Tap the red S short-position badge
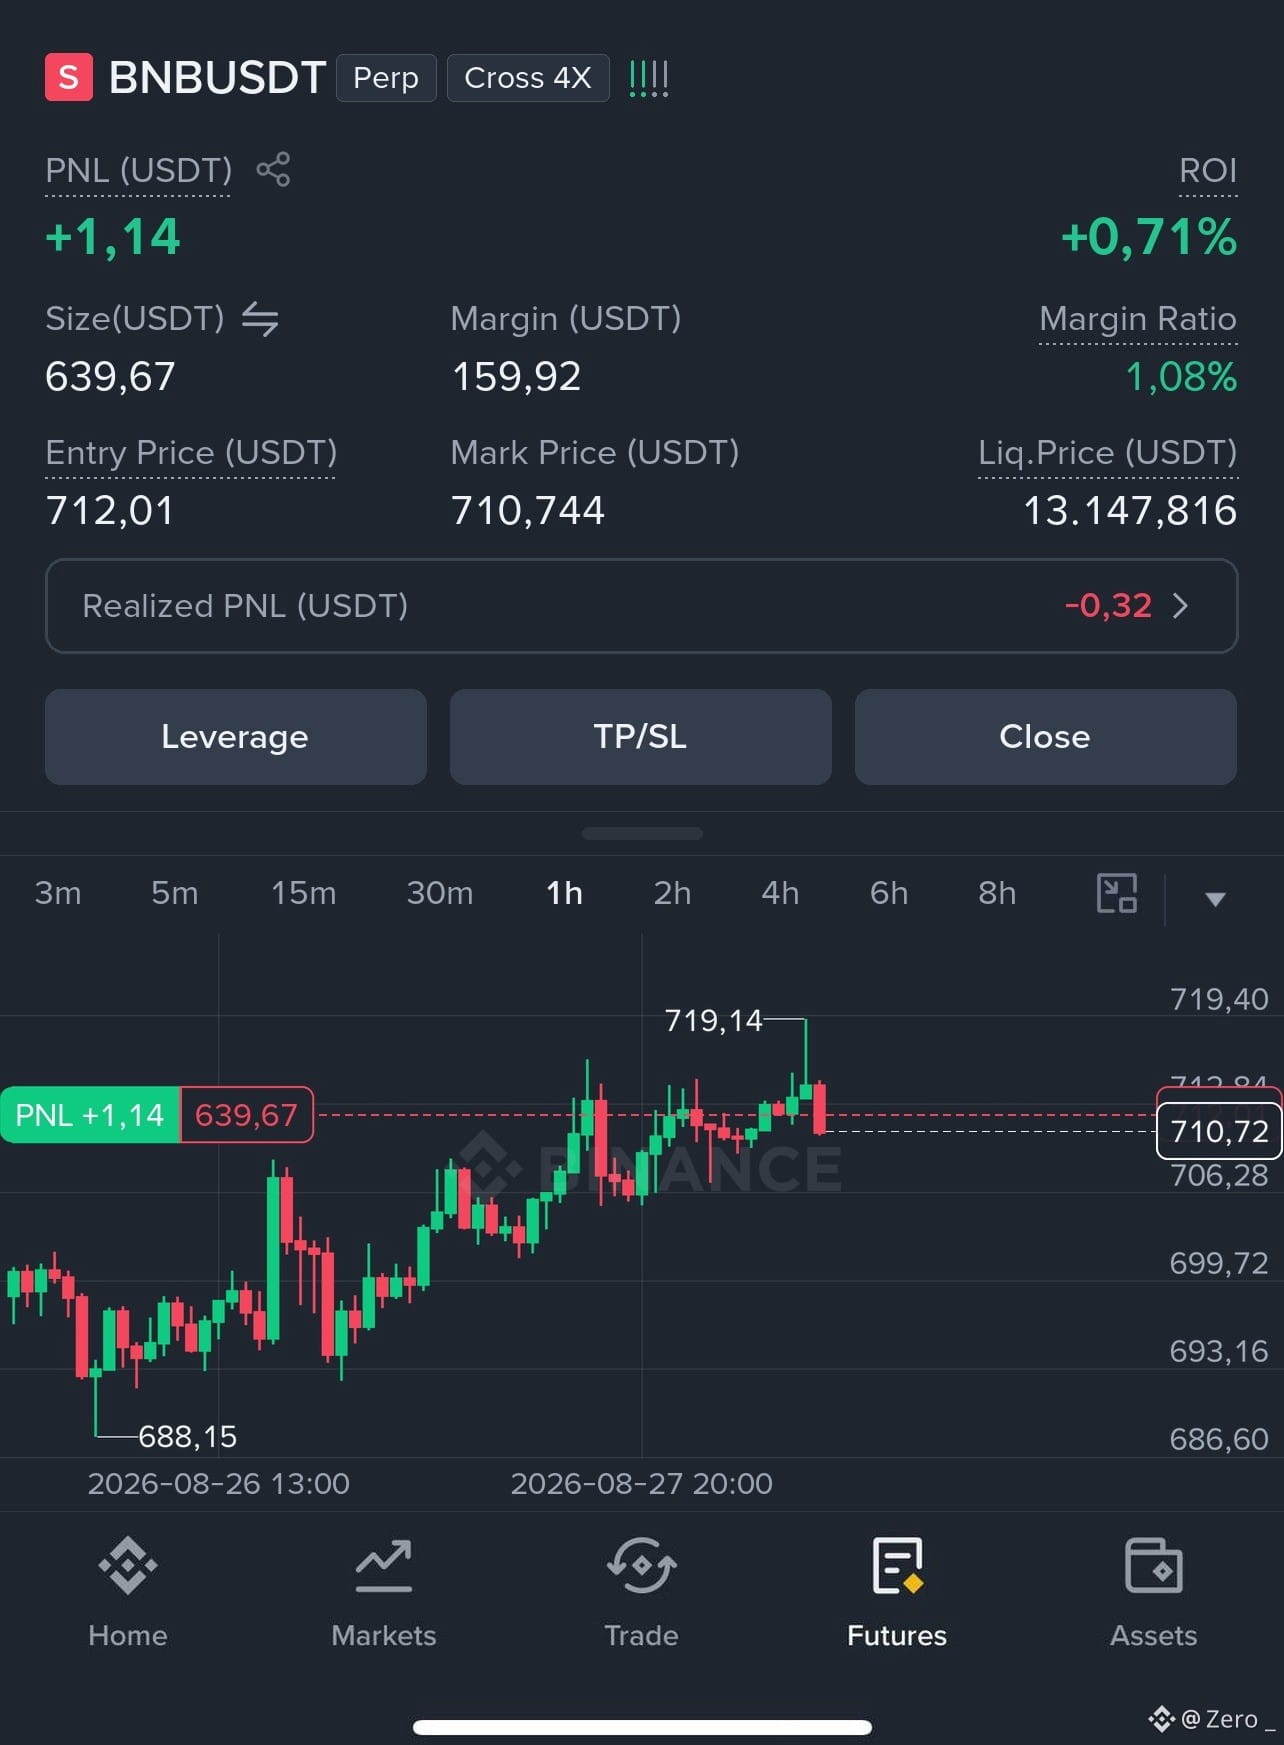This screenshot has height=1745, width=1284. click(x=69, y=77)
